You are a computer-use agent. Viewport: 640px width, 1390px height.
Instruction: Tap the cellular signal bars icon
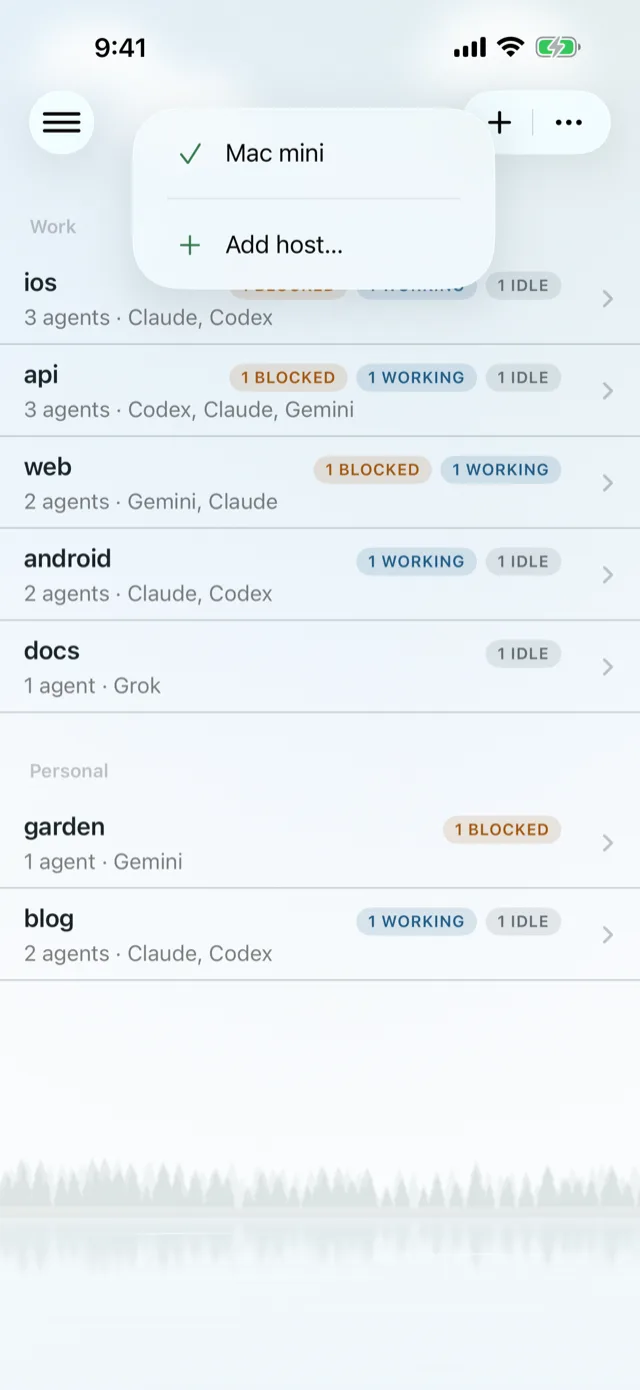(x=470, y=47)
